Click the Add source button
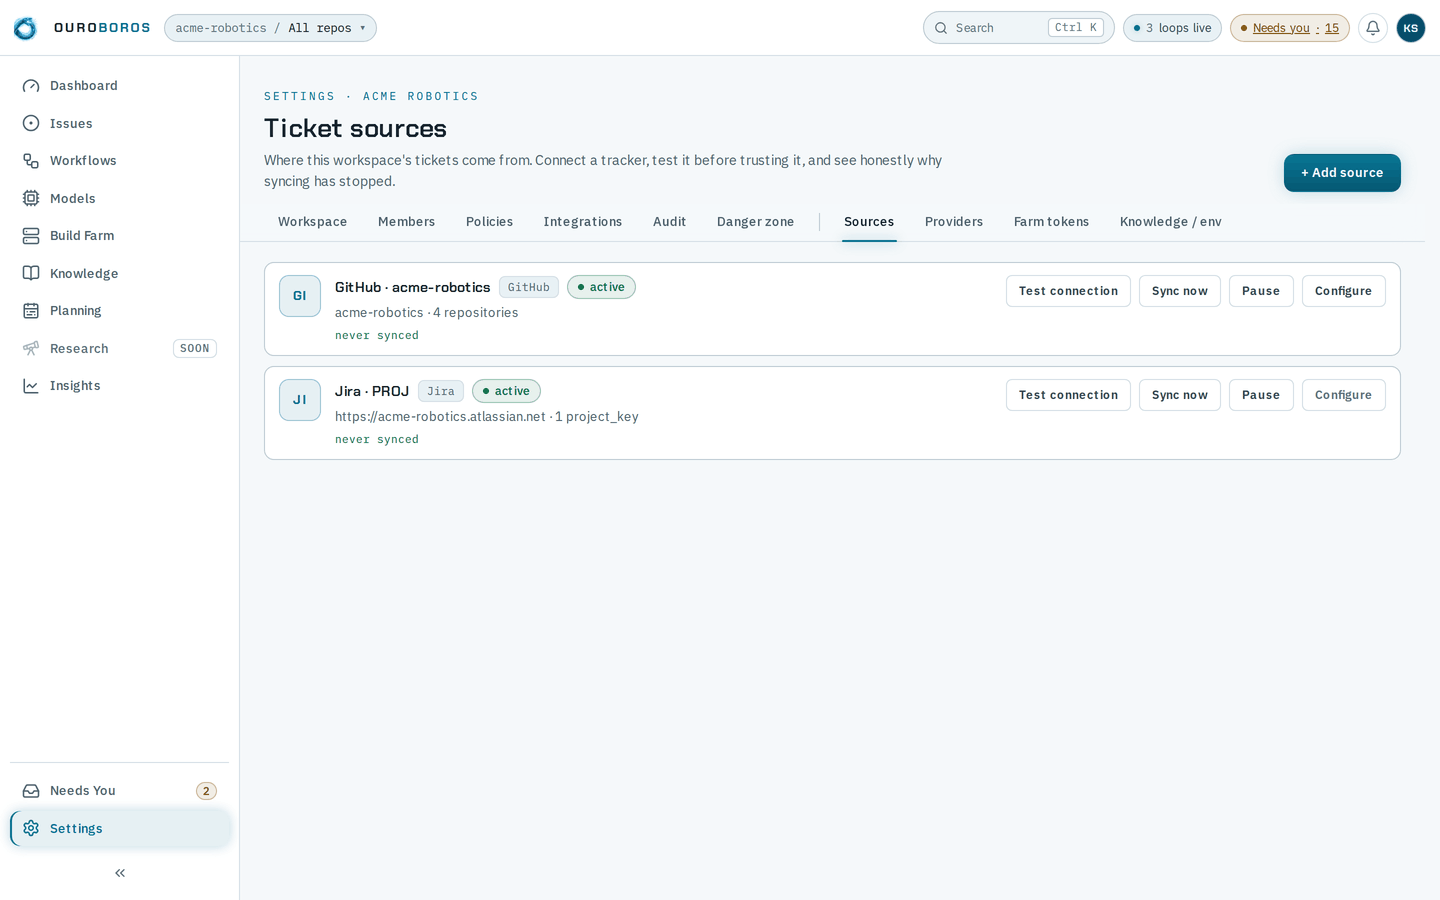This screenshot has height=900, width=1440. (x=1342, y=173)
